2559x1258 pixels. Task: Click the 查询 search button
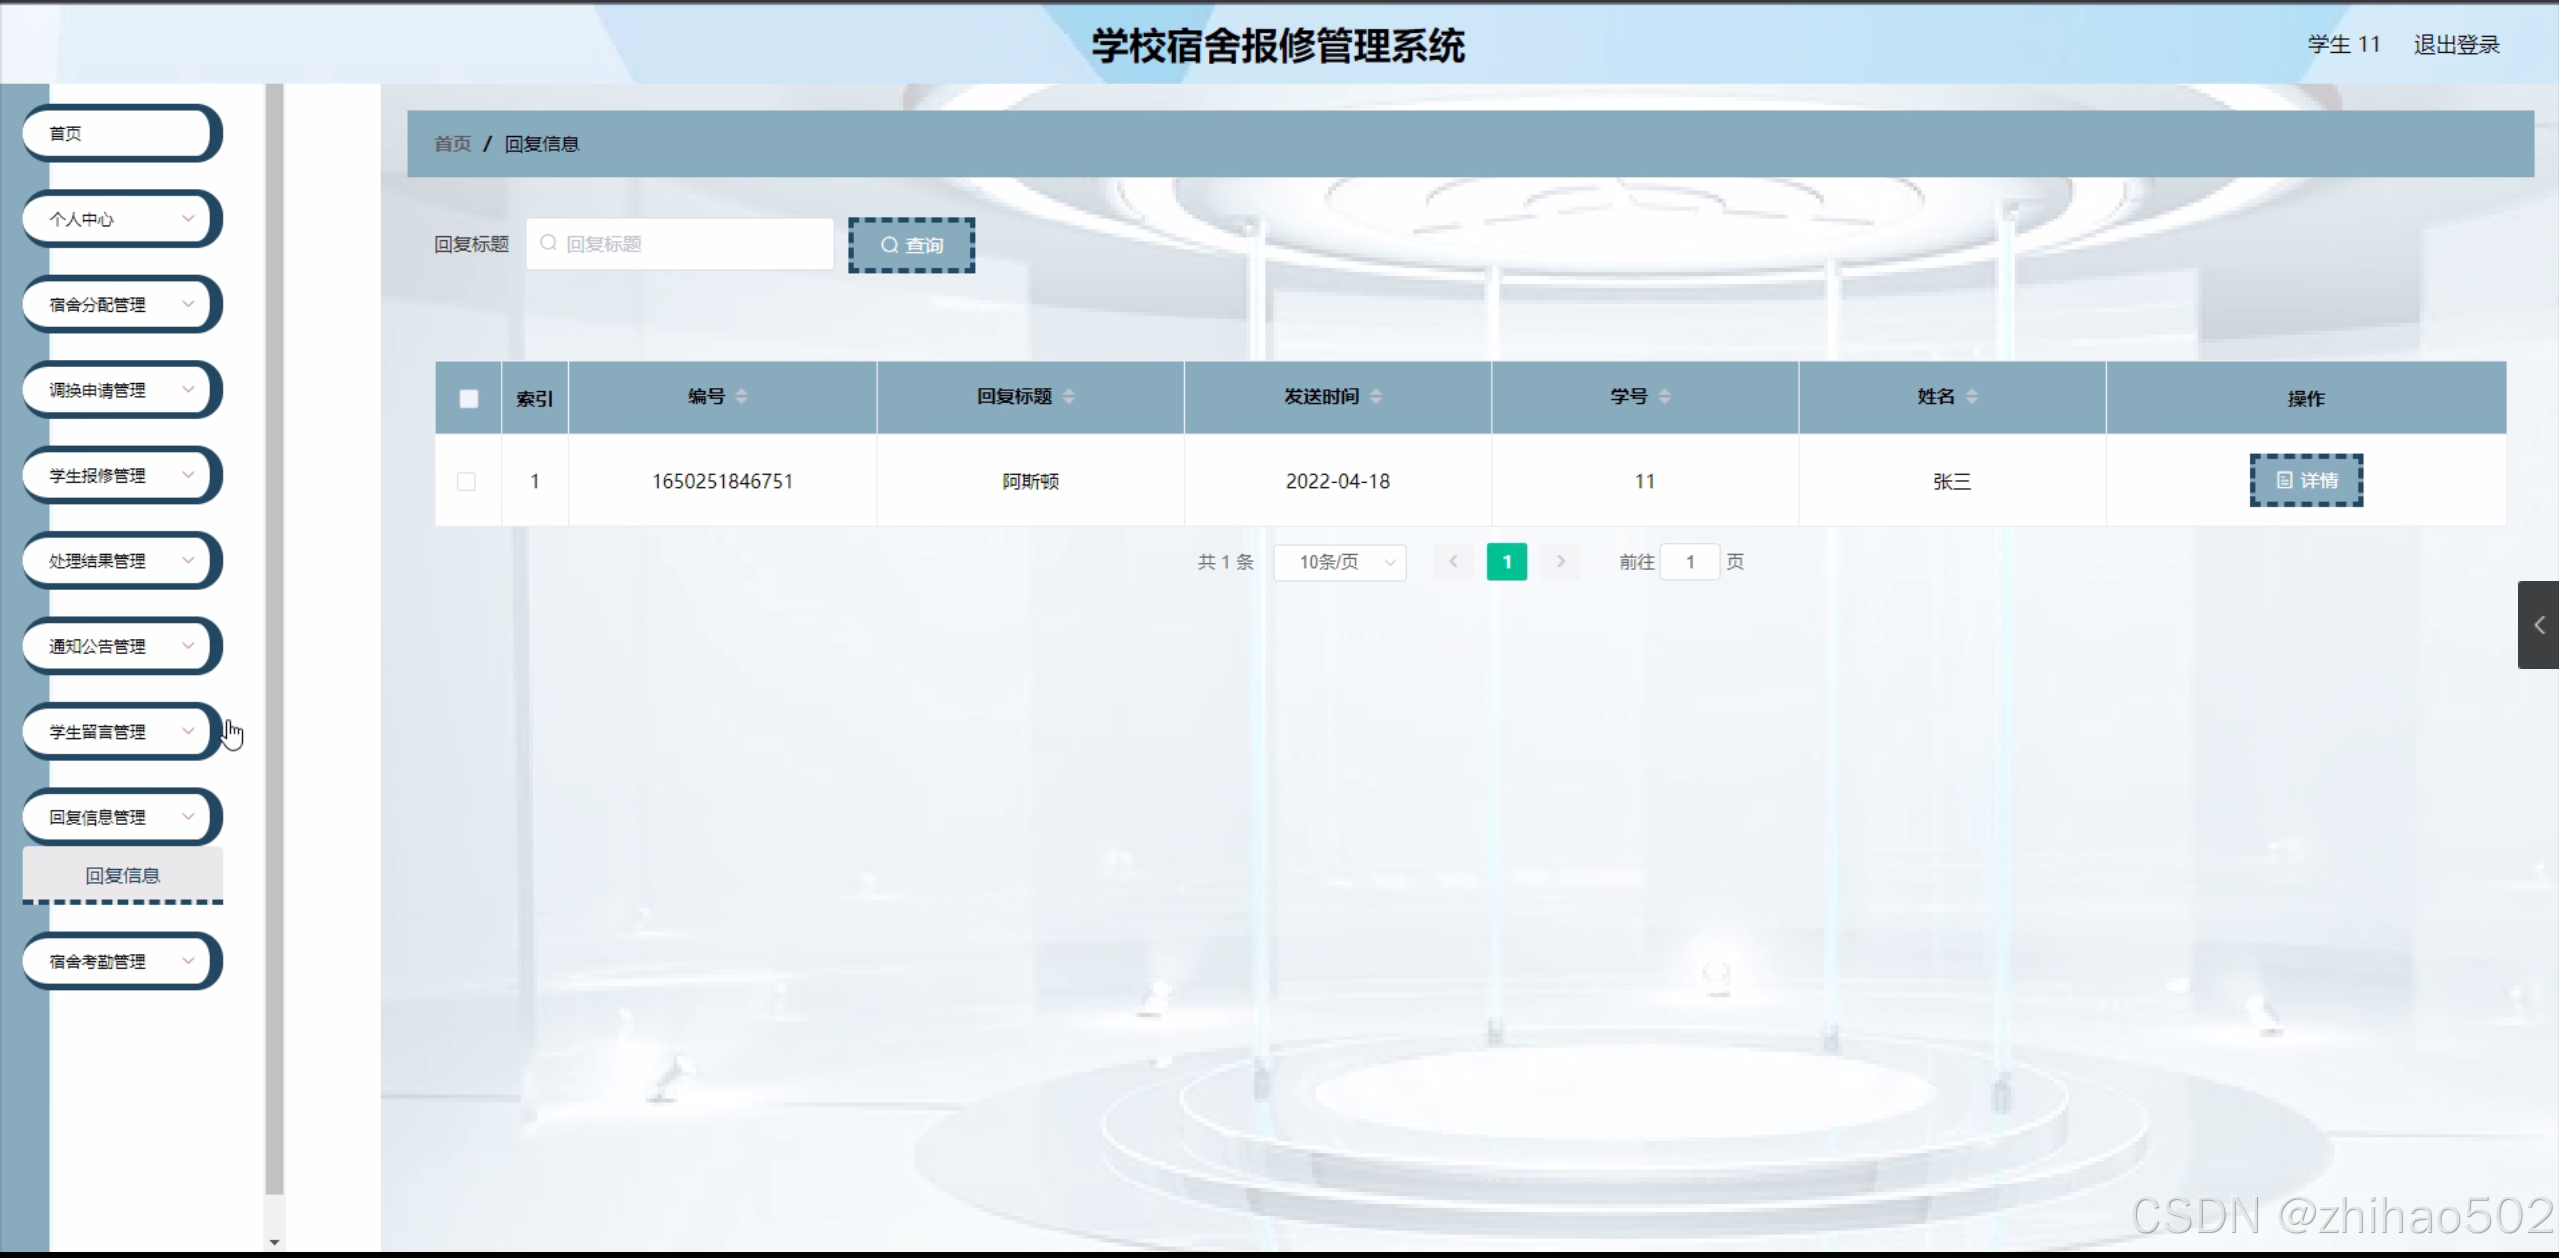click(911, 245)
